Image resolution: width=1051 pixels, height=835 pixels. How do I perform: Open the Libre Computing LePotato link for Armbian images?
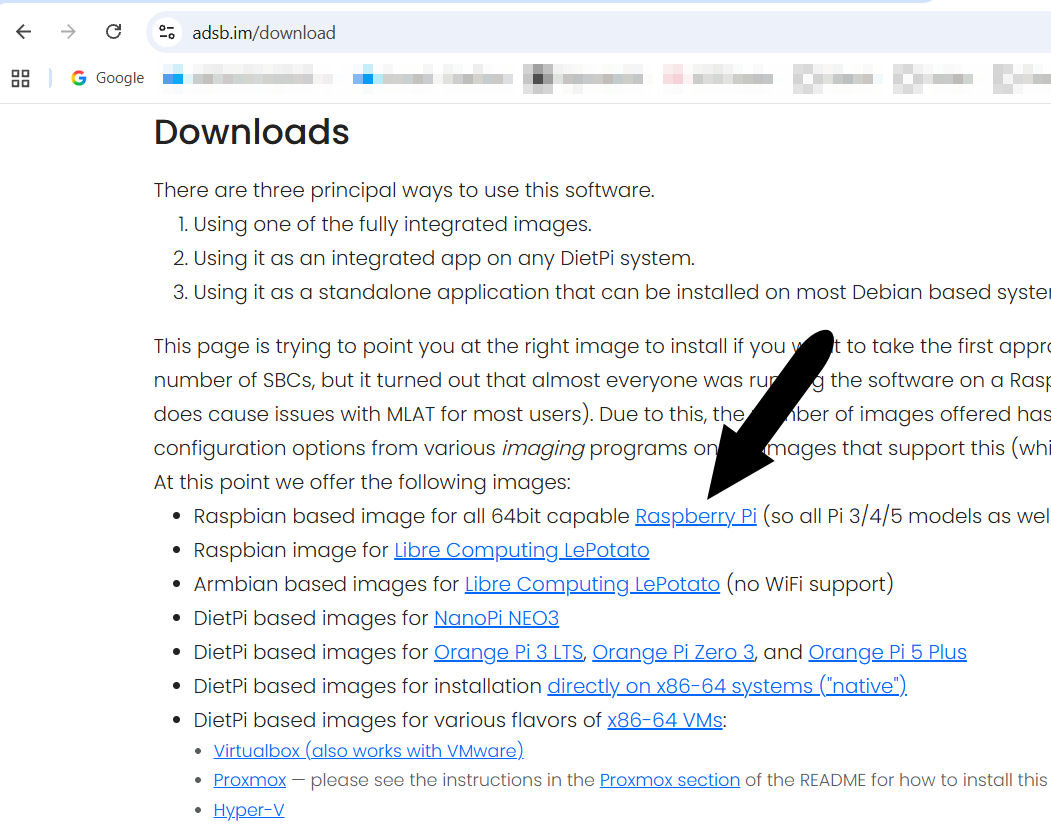pyautogui.click(x=592, y=584)
